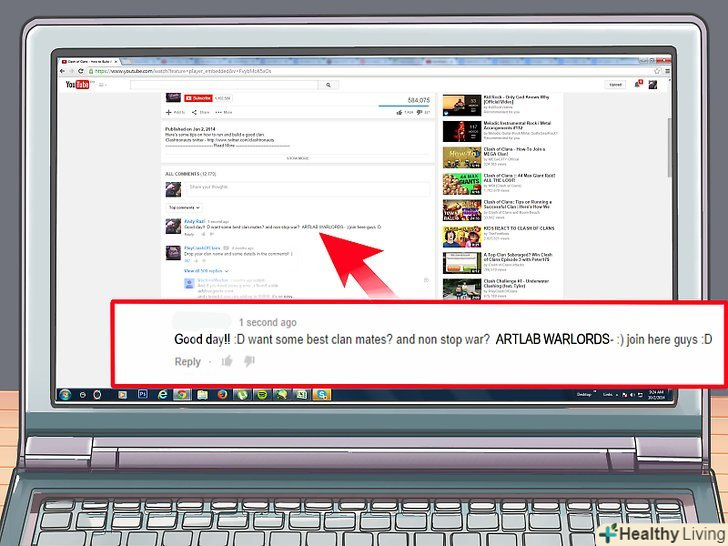Open the YouTube guide menu icon
Viewport: 728px width, 546px height.
(103, 85)
